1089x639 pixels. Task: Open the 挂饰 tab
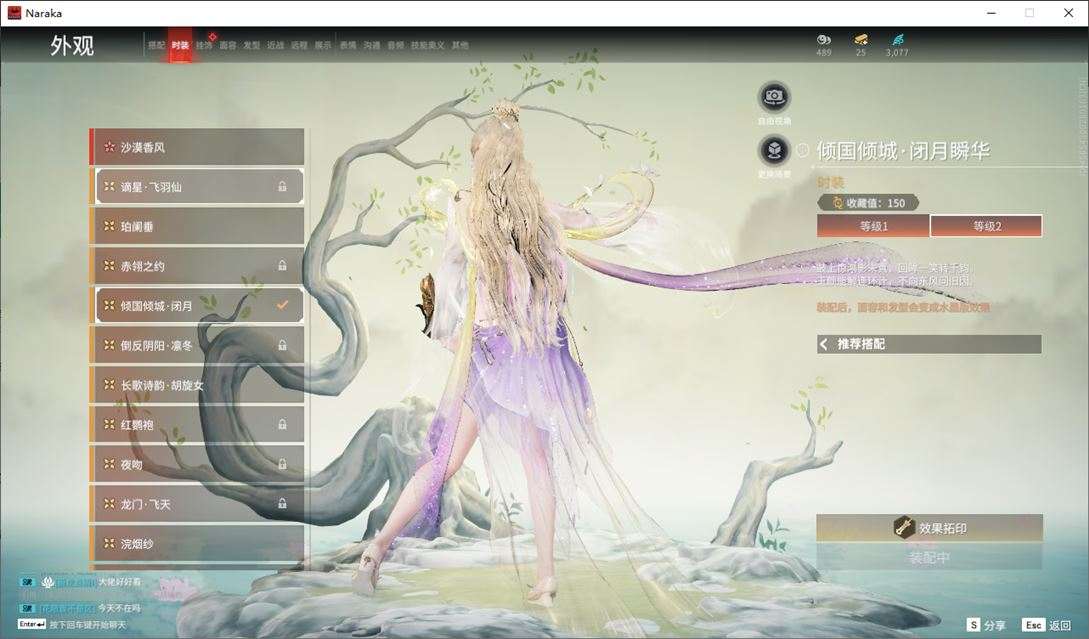click(204, 45)
